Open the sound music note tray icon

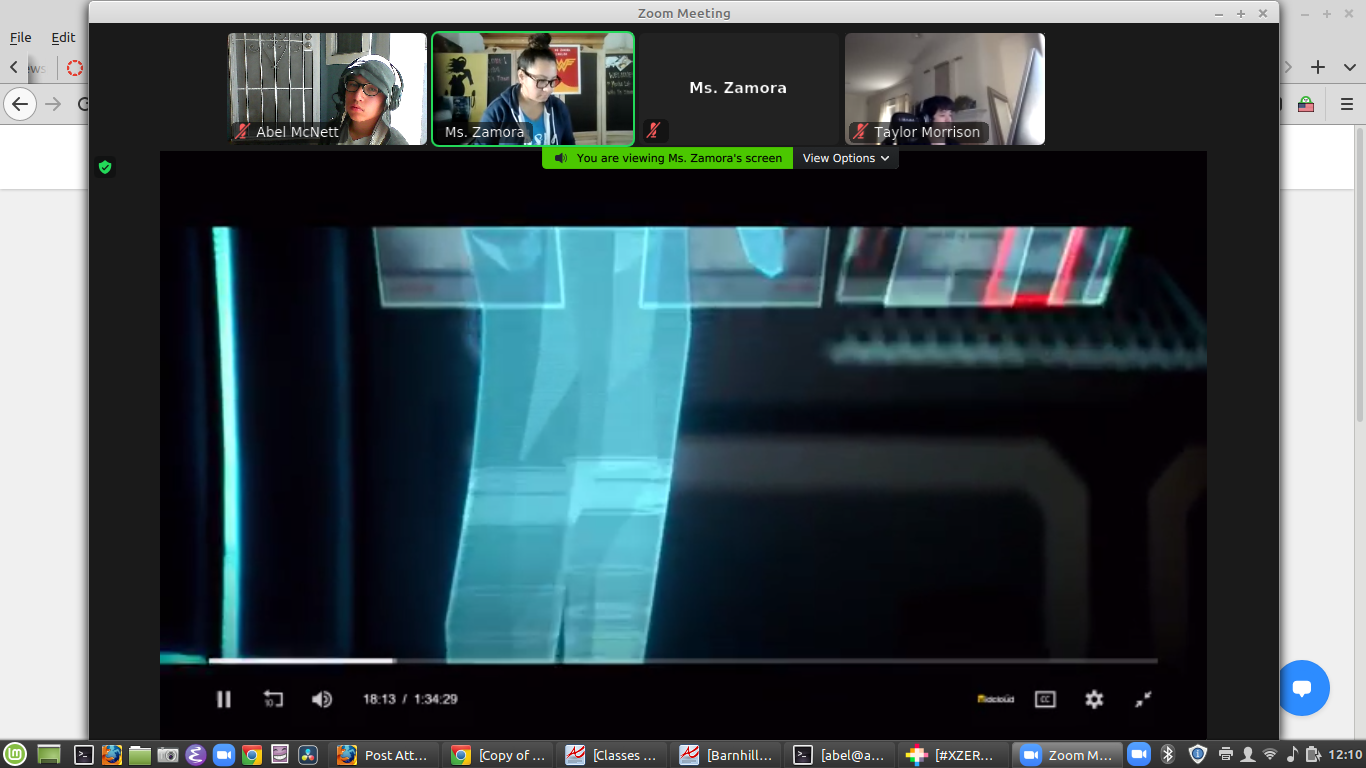1292,755
